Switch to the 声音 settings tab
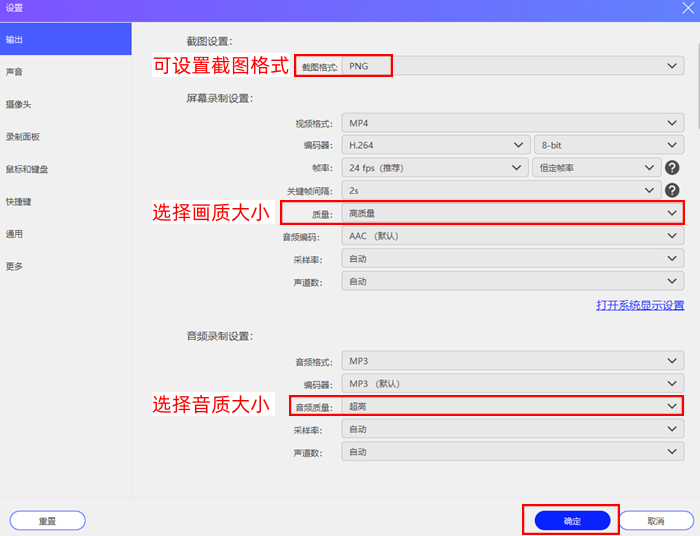700x536 pixels. point(66,72)
